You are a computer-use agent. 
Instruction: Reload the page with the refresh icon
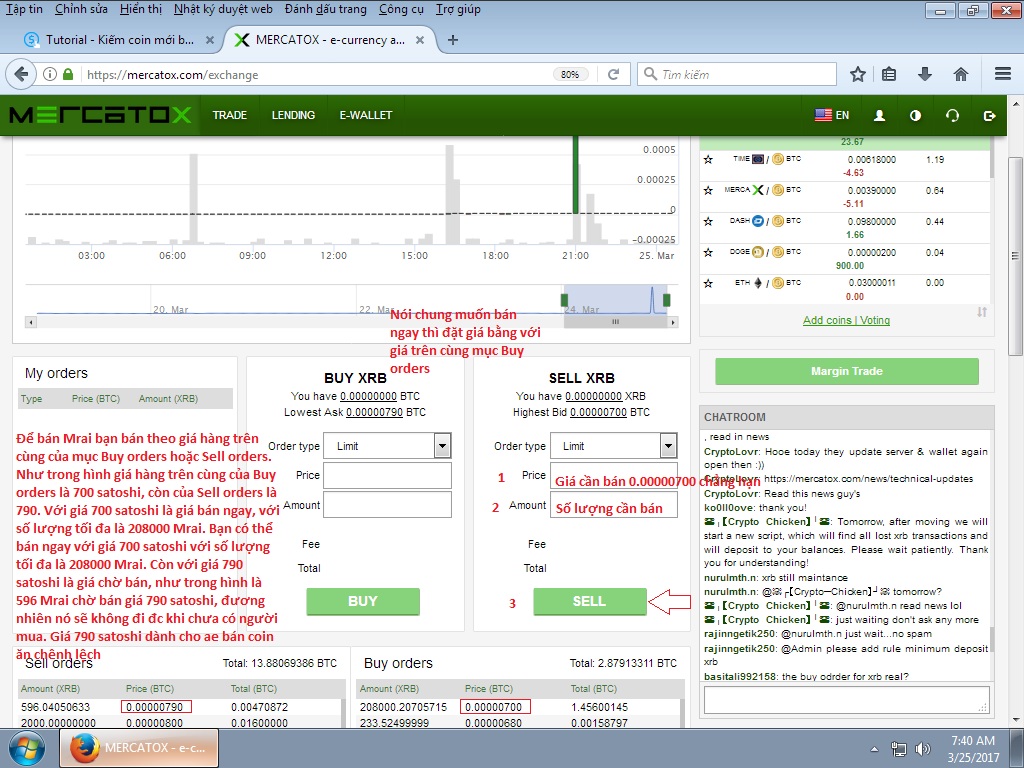pos(613,74)
